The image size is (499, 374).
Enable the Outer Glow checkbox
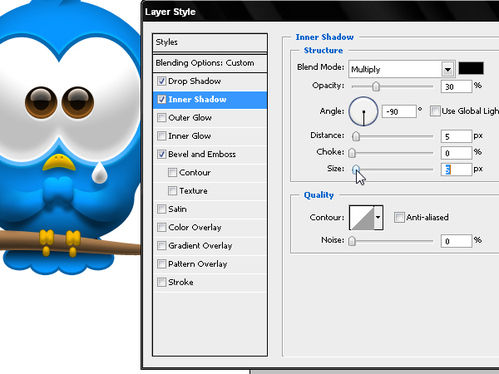(x=162, y=118)
